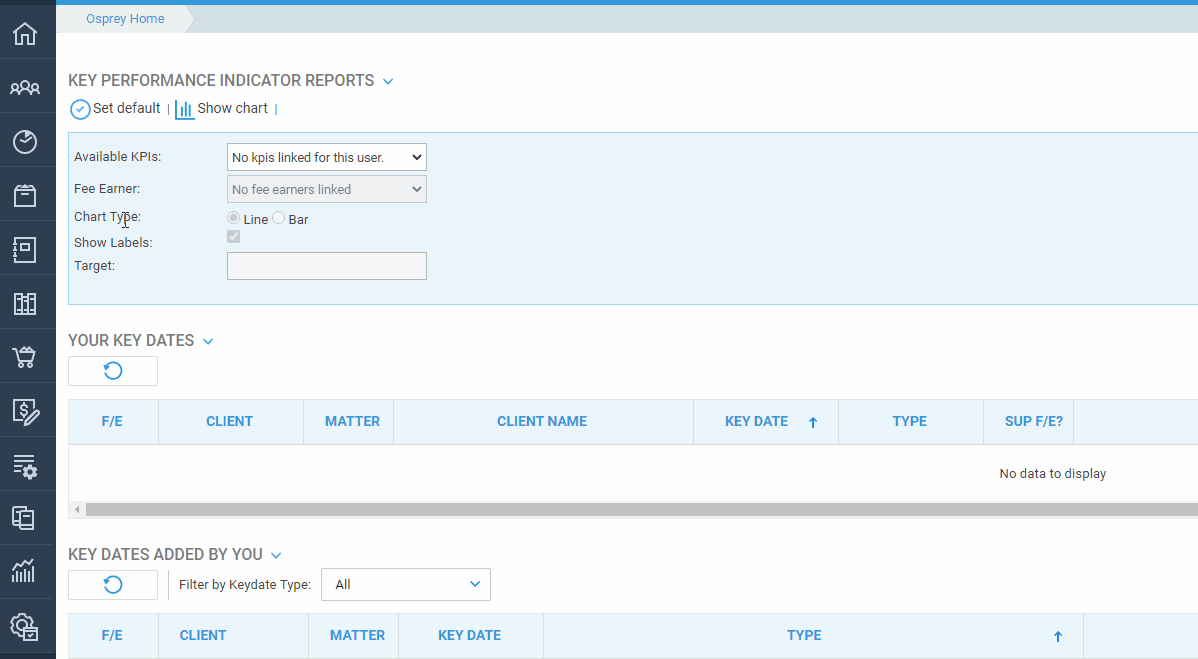Select the Bar chart type radio
The height and width of the screenshot is (659, 1198).
point(279,218)
